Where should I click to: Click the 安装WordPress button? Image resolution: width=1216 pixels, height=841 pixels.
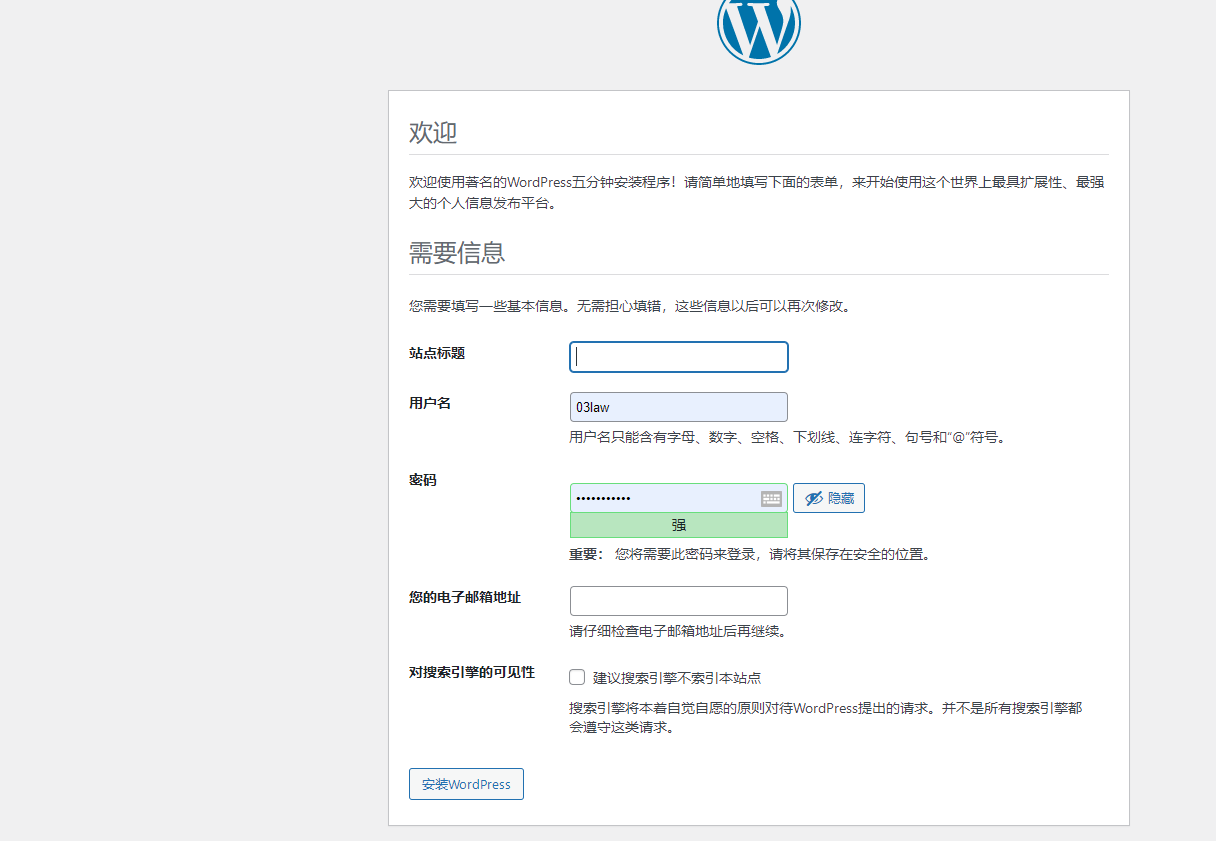(466, 784)
